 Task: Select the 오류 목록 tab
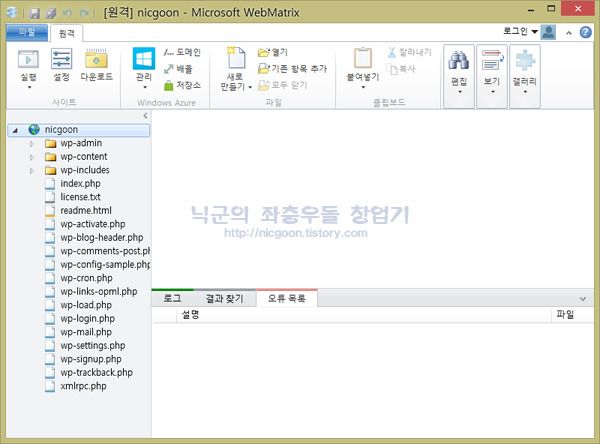(287, 298)
